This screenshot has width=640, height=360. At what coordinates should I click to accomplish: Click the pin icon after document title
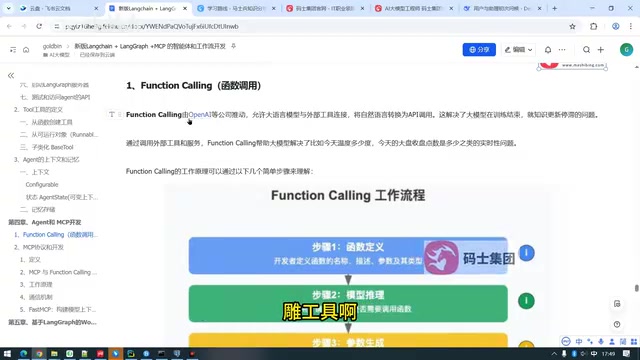pos(233,46)
